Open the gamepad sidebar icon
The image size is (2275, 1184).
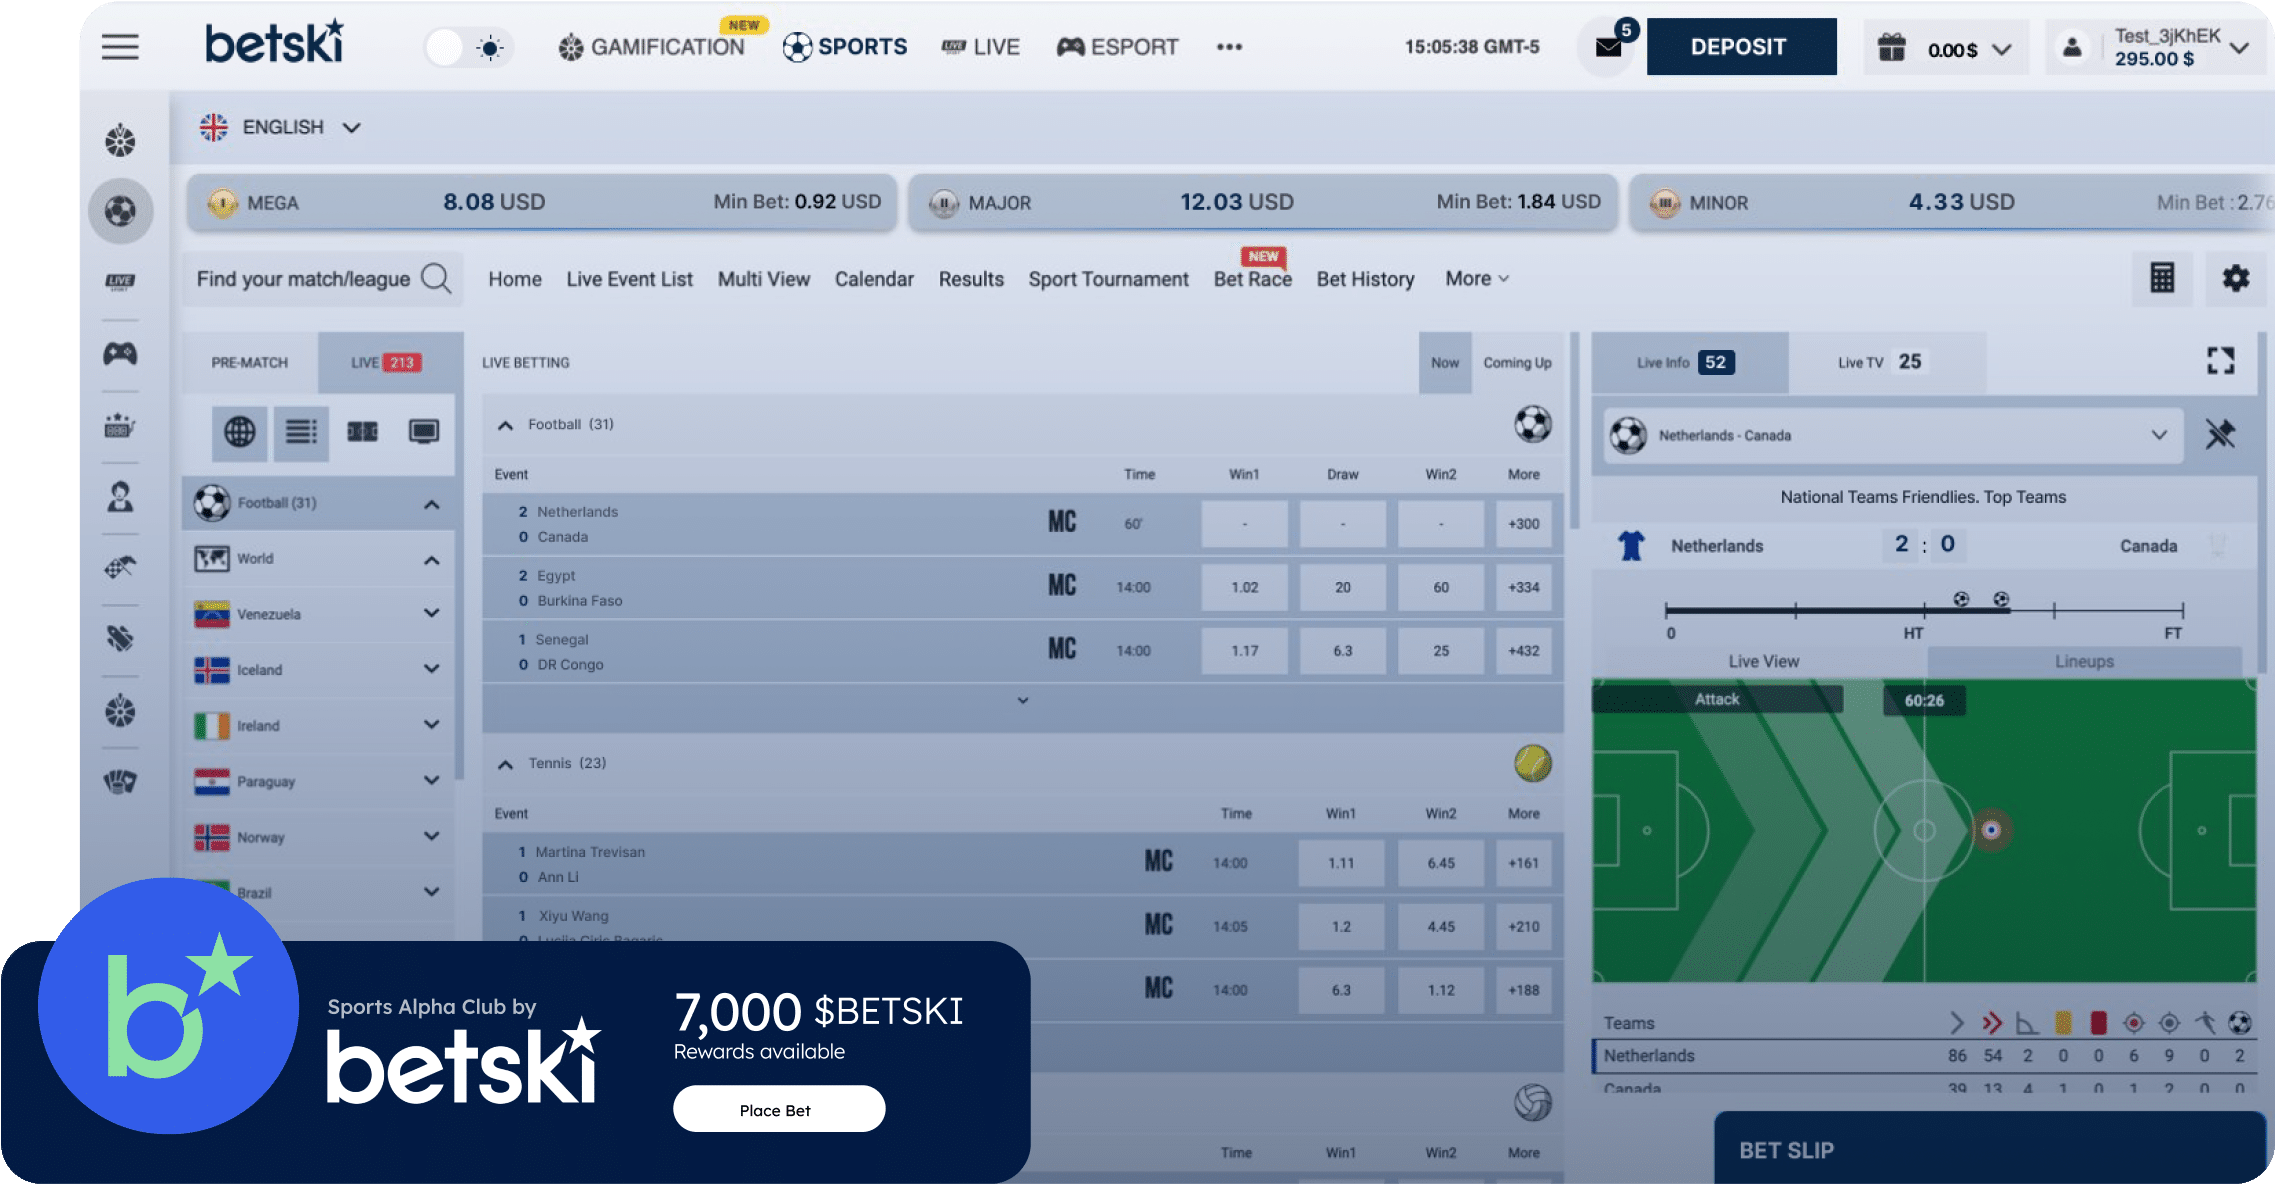[x=120, y=353]
